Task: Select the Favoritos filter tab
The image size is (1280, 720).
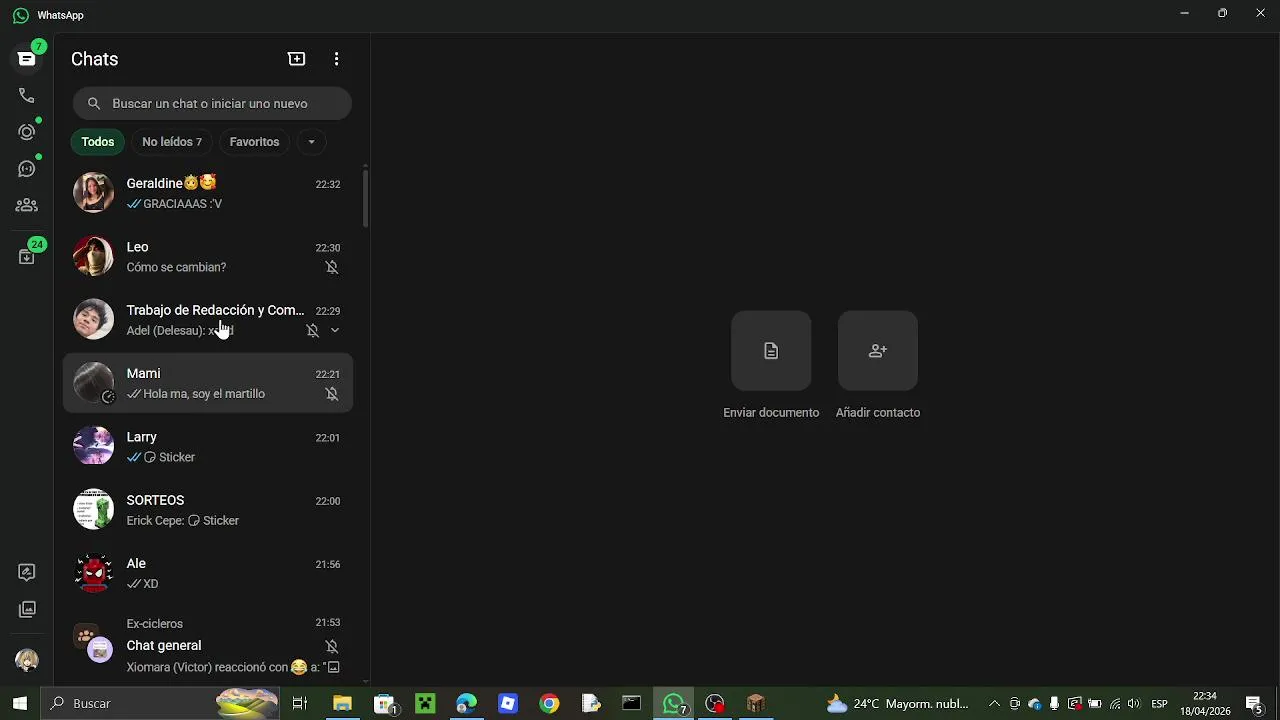Action: pyautogui.click(x=254, y=142)
